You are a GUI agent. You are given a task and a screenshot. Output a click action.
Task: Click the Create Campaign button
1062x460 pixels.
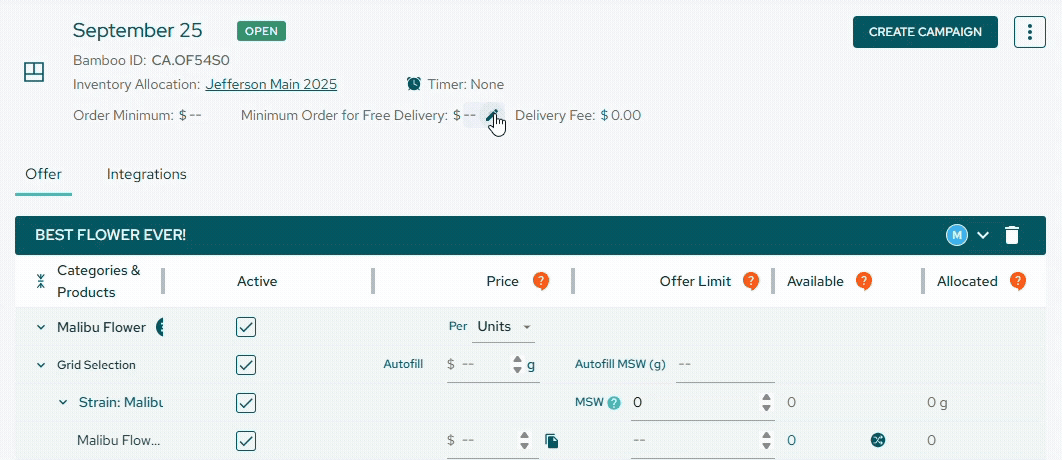point(925,32)
